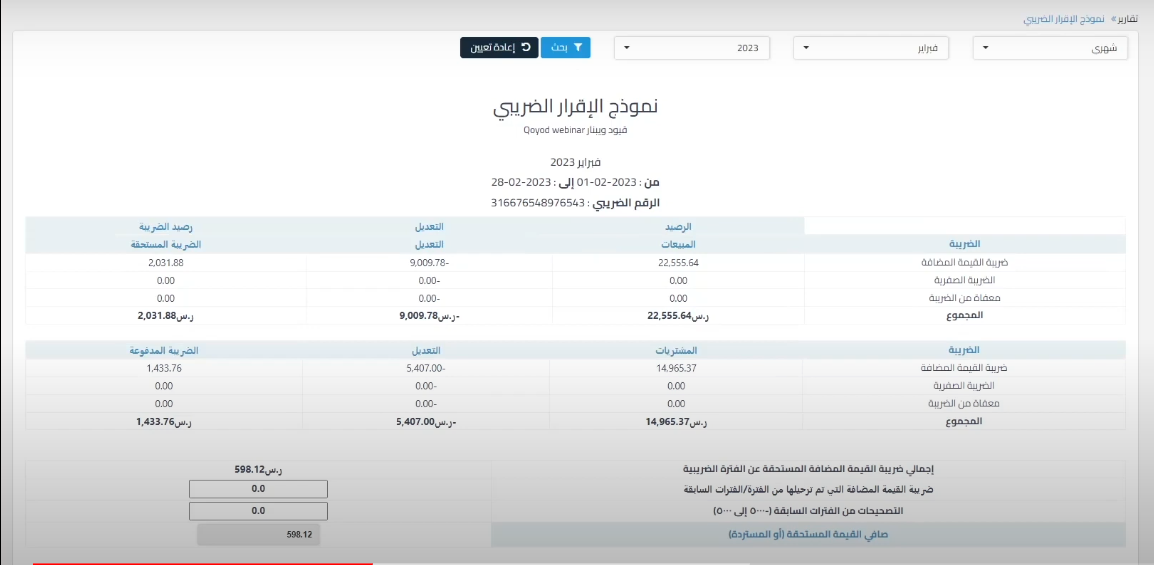Click the net VAT due field showing 598.12
Viewport: 1154px width, 565px height.
tap(258, 535)
